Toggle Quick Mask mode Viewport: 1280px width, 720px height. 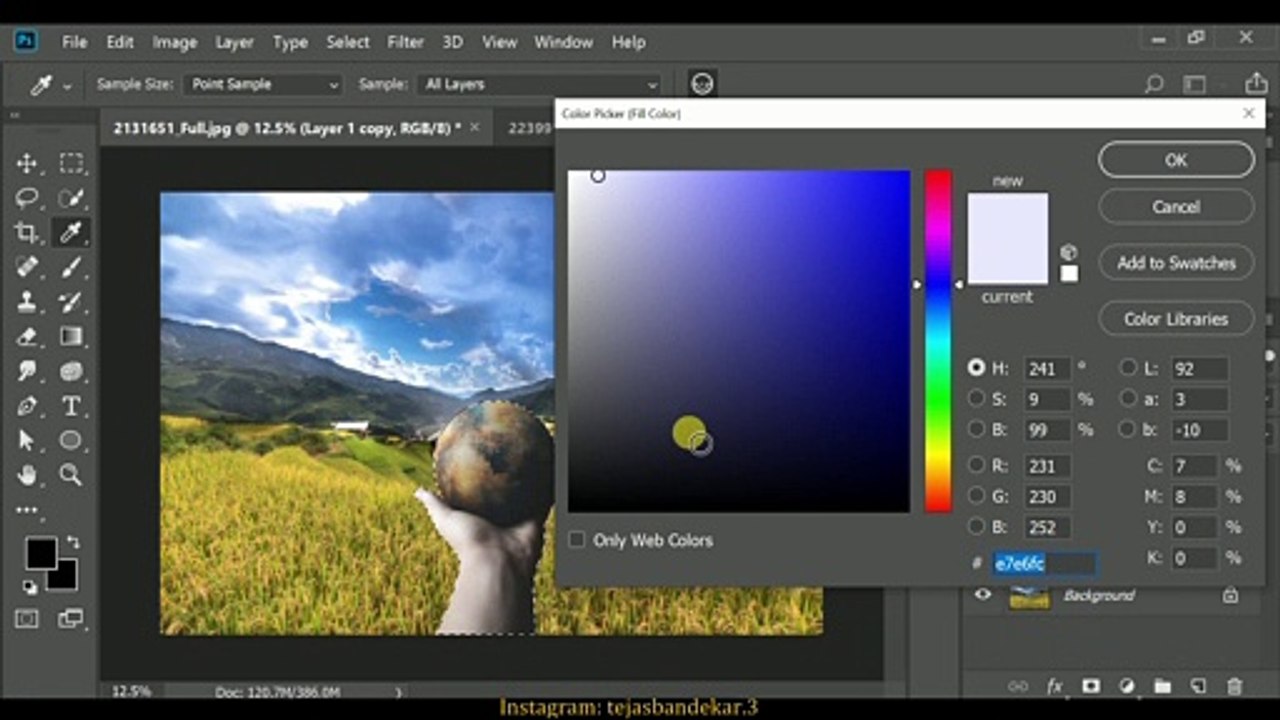[27, 619]
